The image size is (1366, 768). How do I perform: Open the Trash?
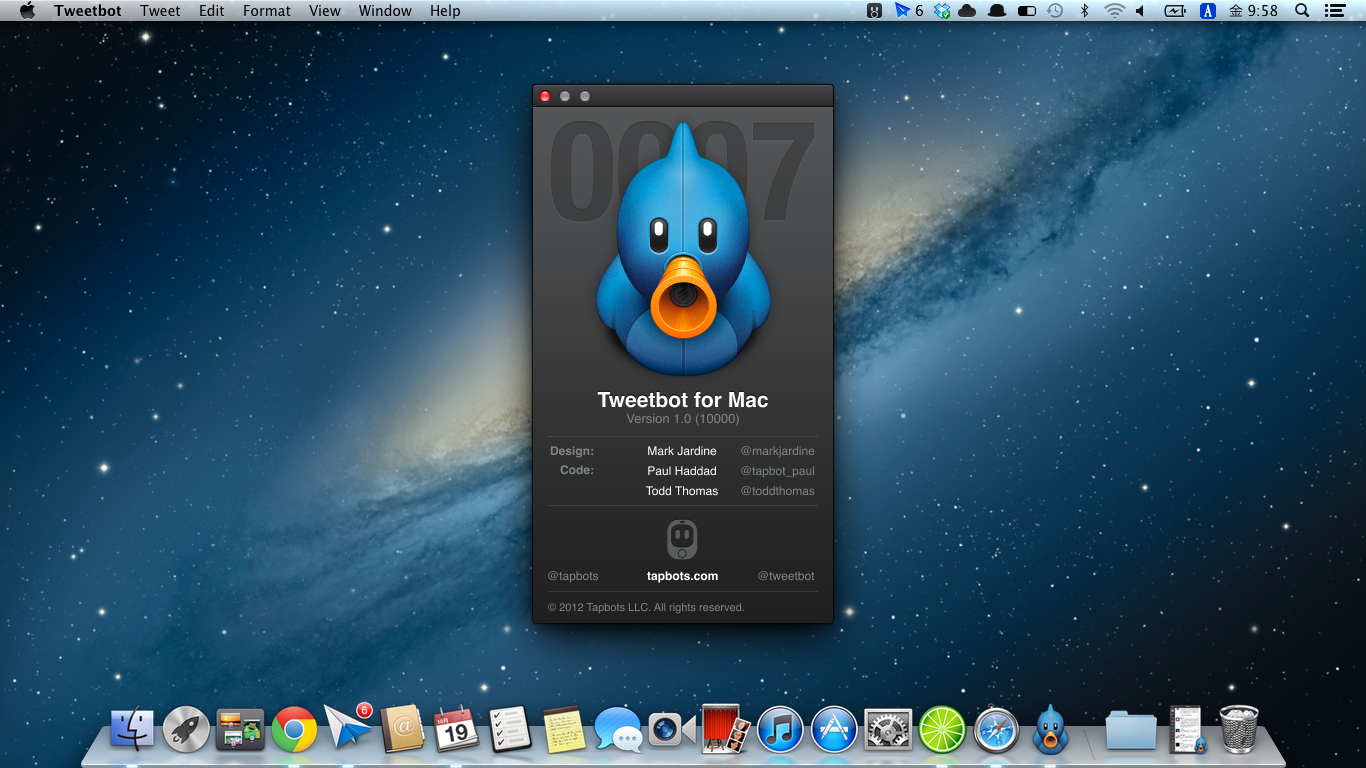click(x=1239, y=729)
